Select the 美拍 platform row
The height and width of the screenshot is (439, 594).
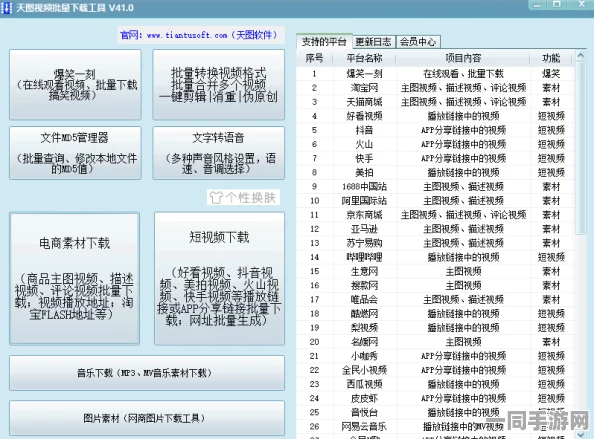[435, 172]
